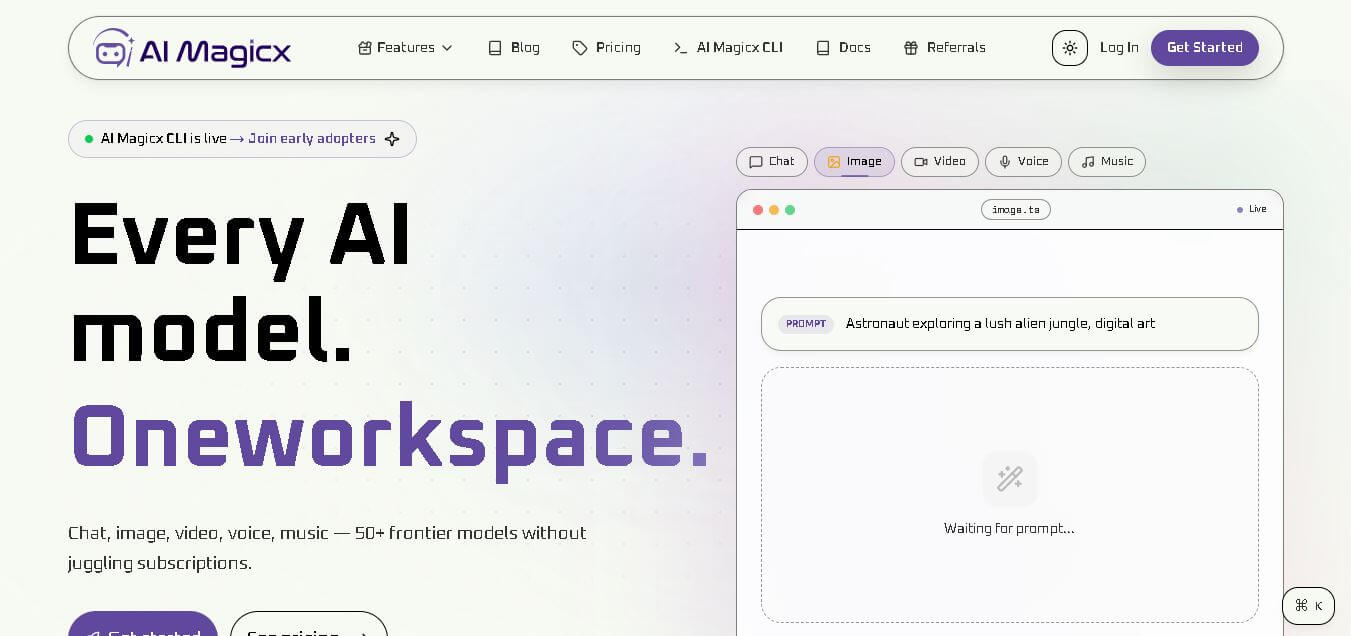Click the Live status indicator
Viewport: 1351px width, 636px height.
click(1252, 210)
